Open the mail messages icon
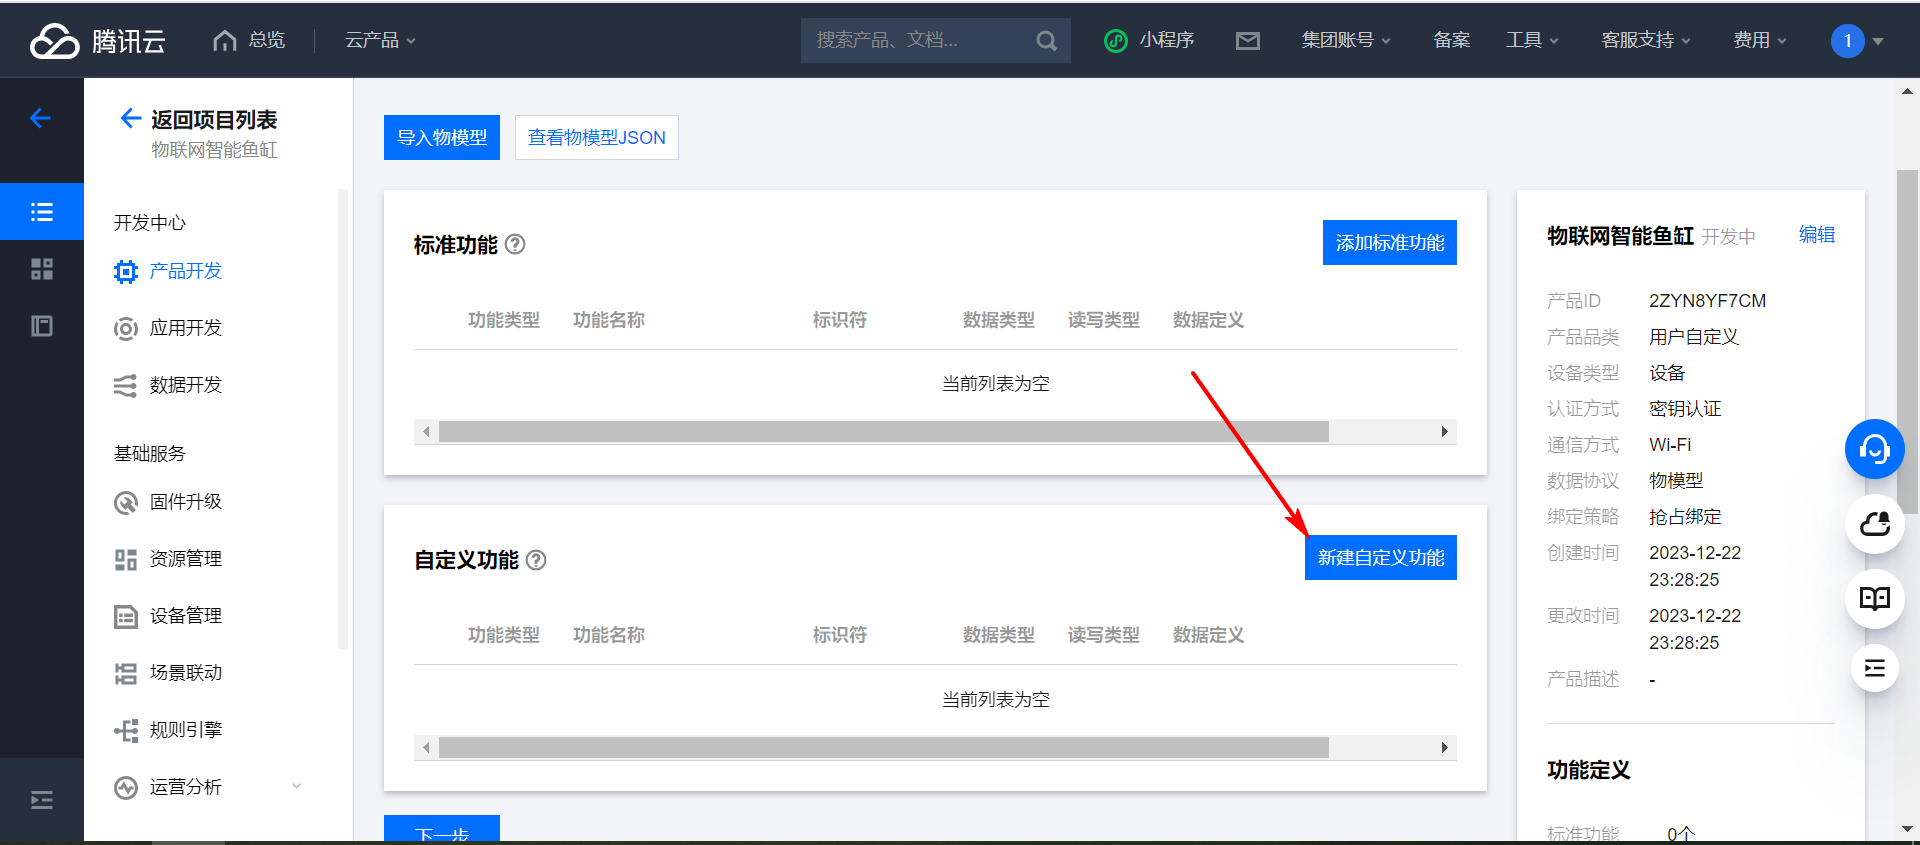 tap(1247, 41)
